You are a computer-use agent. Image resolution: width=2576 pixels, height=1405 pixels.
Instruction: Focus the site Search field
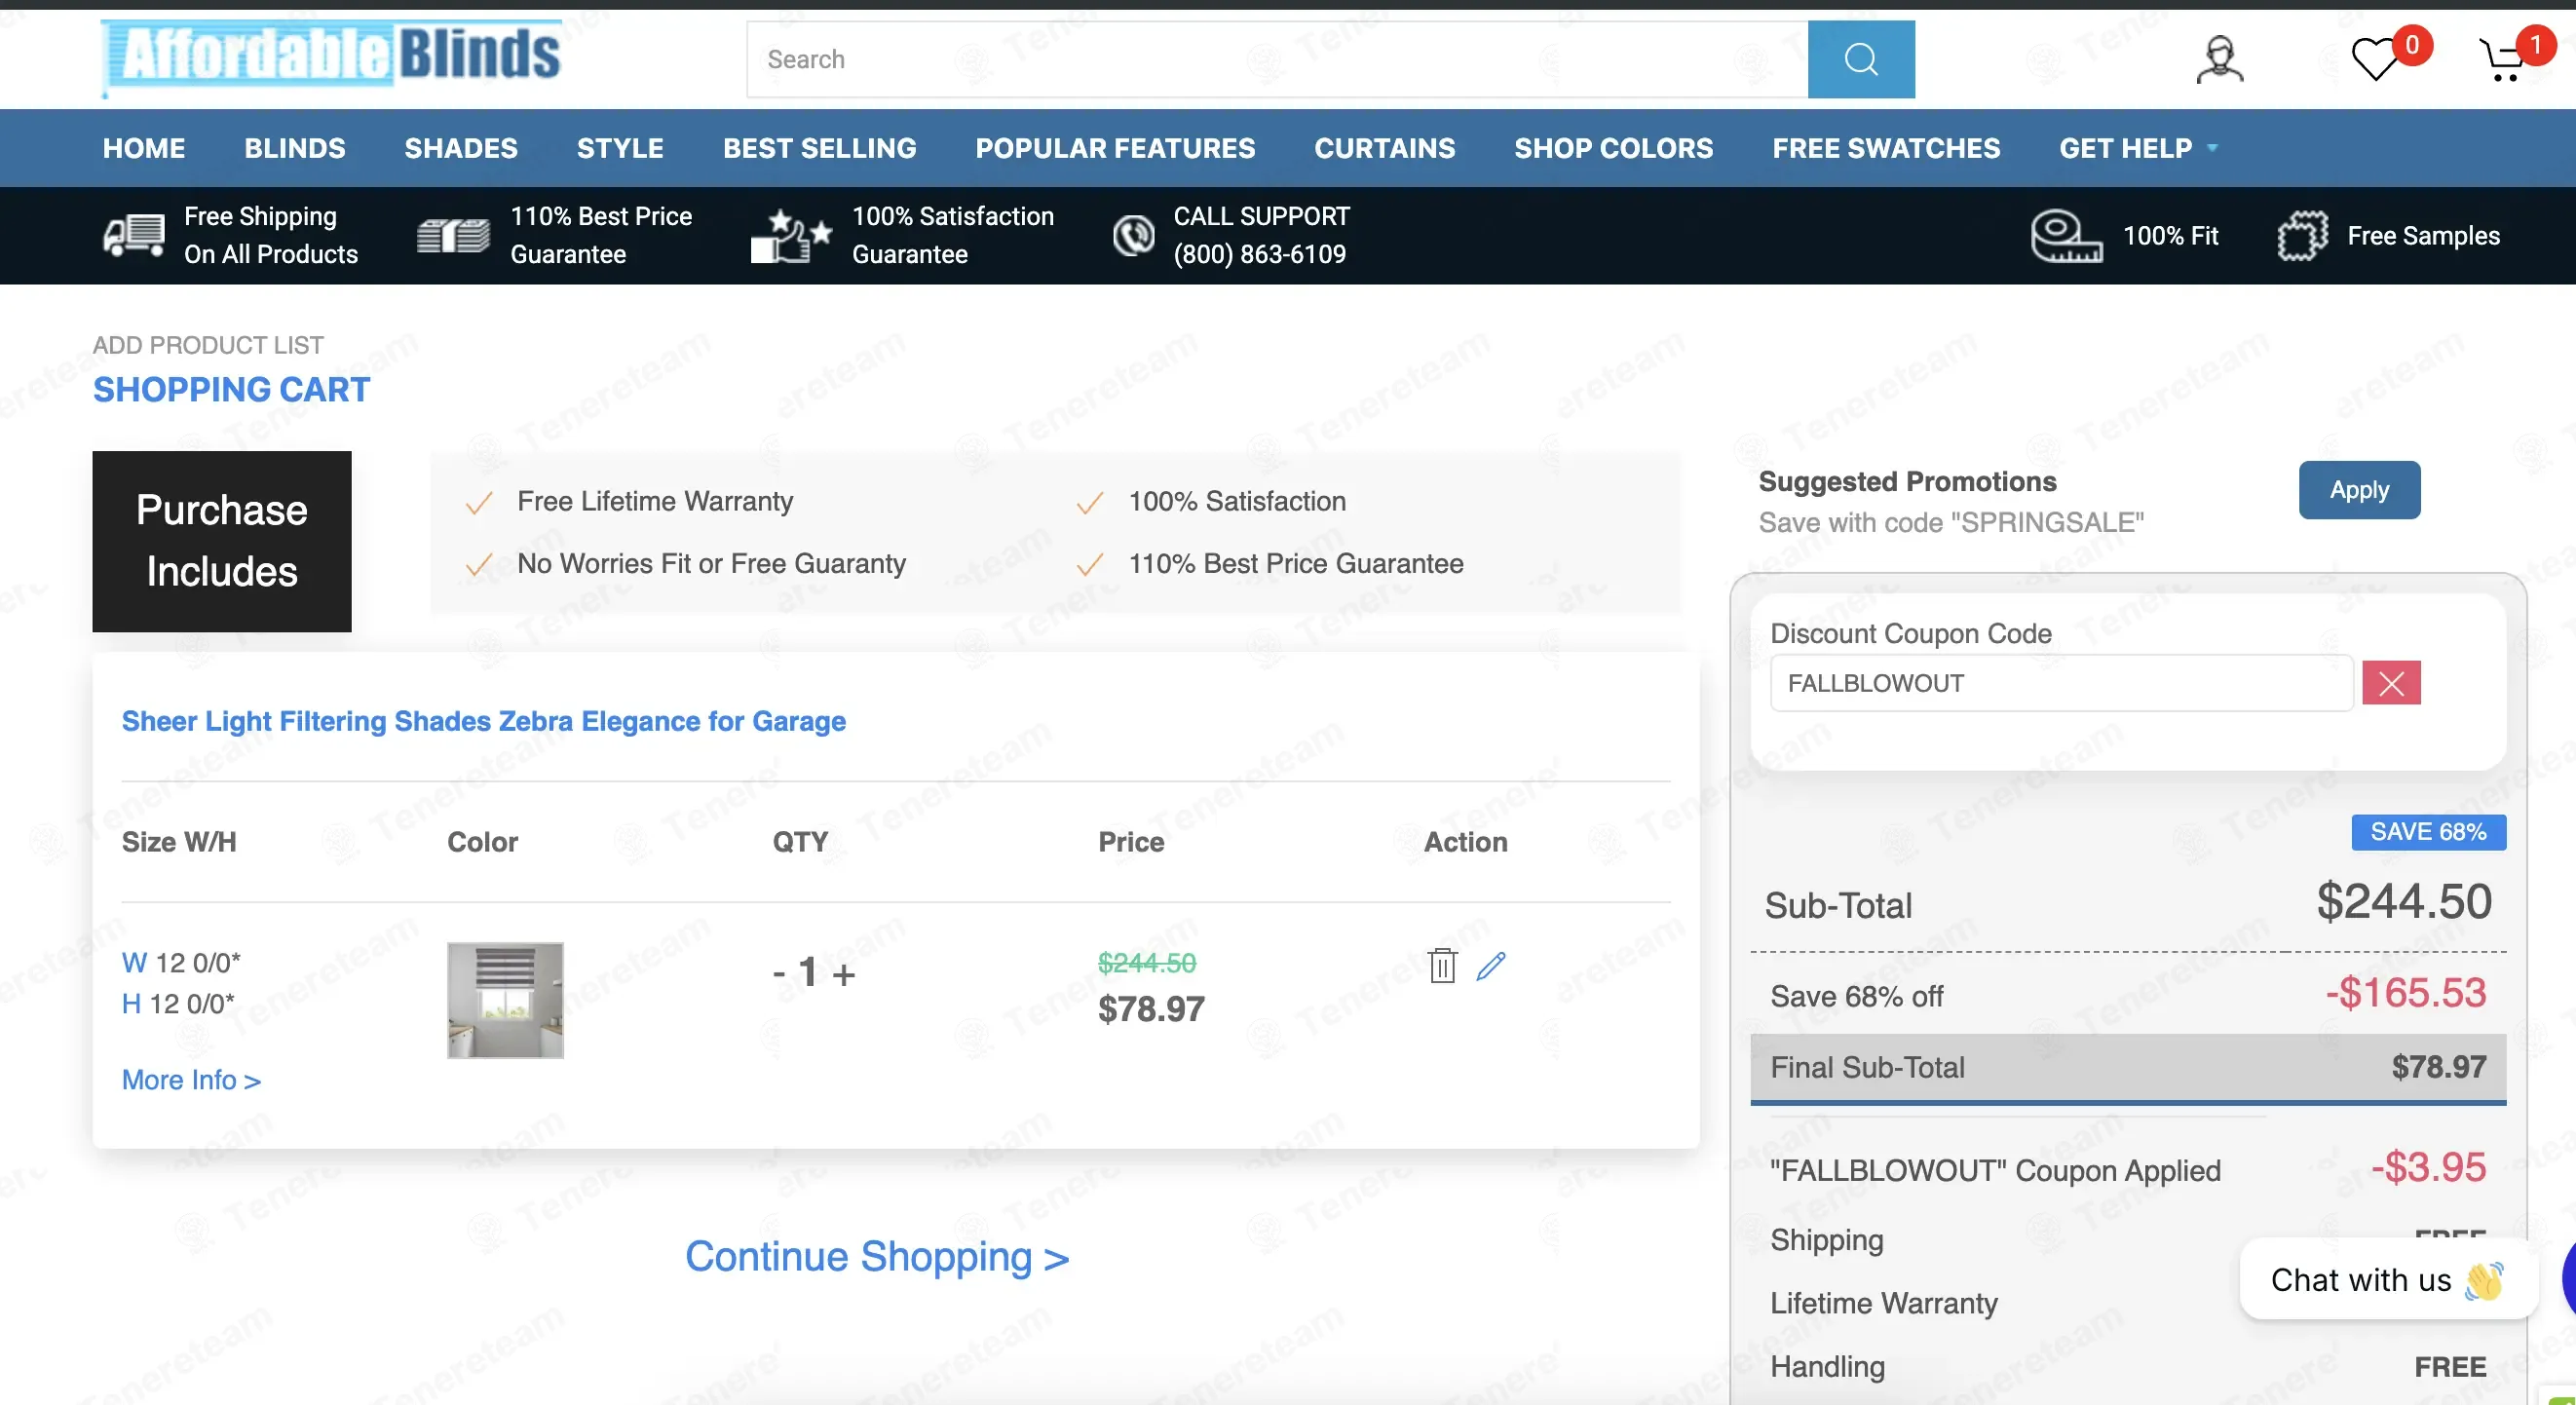pos(1277,59)
